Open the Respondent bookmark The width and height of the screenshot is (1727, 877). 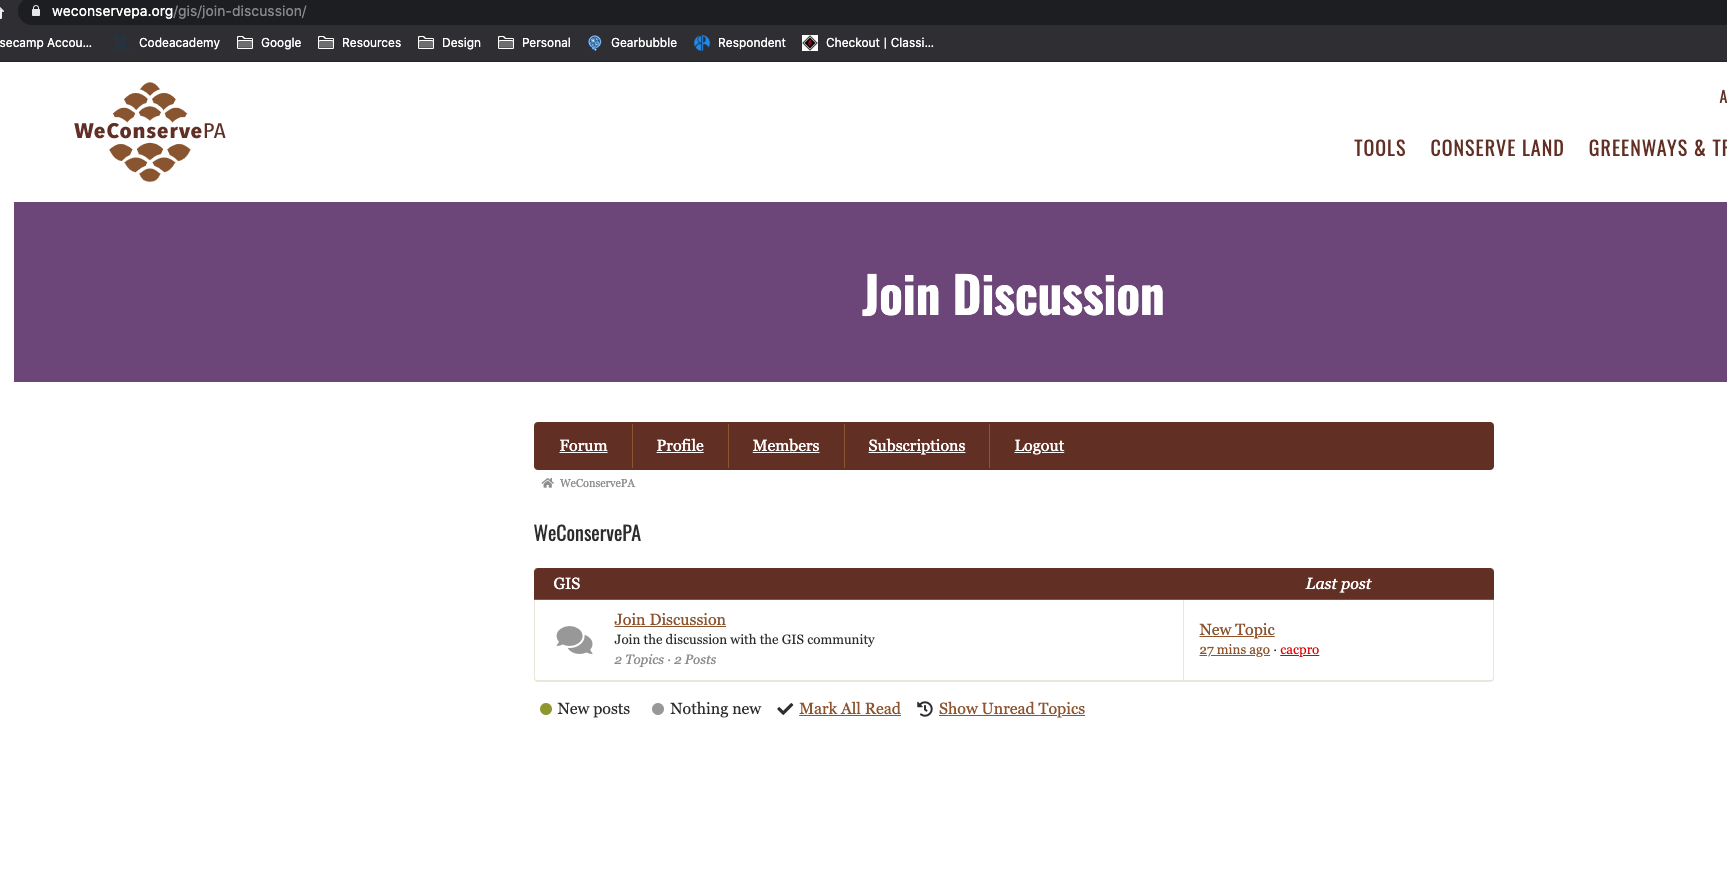pyautogui.click(x=740, y=43)
